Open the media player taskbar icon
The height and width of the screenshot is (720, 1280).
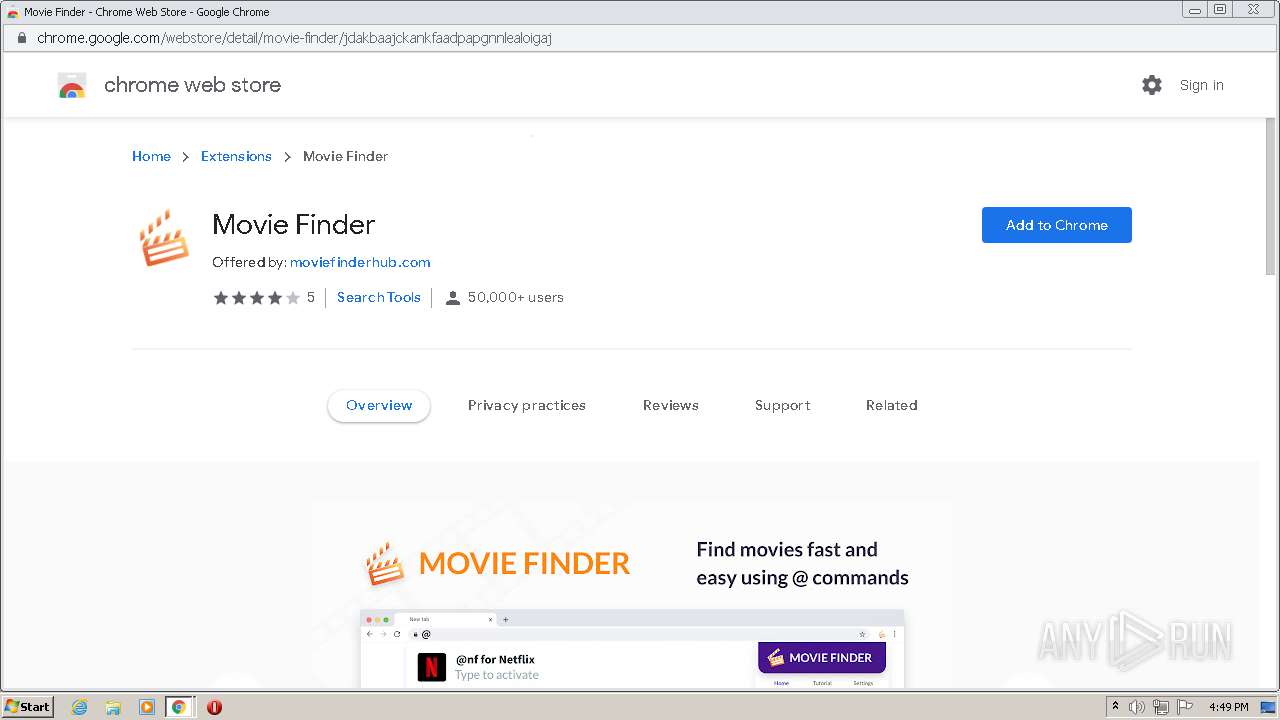[146, 707]
